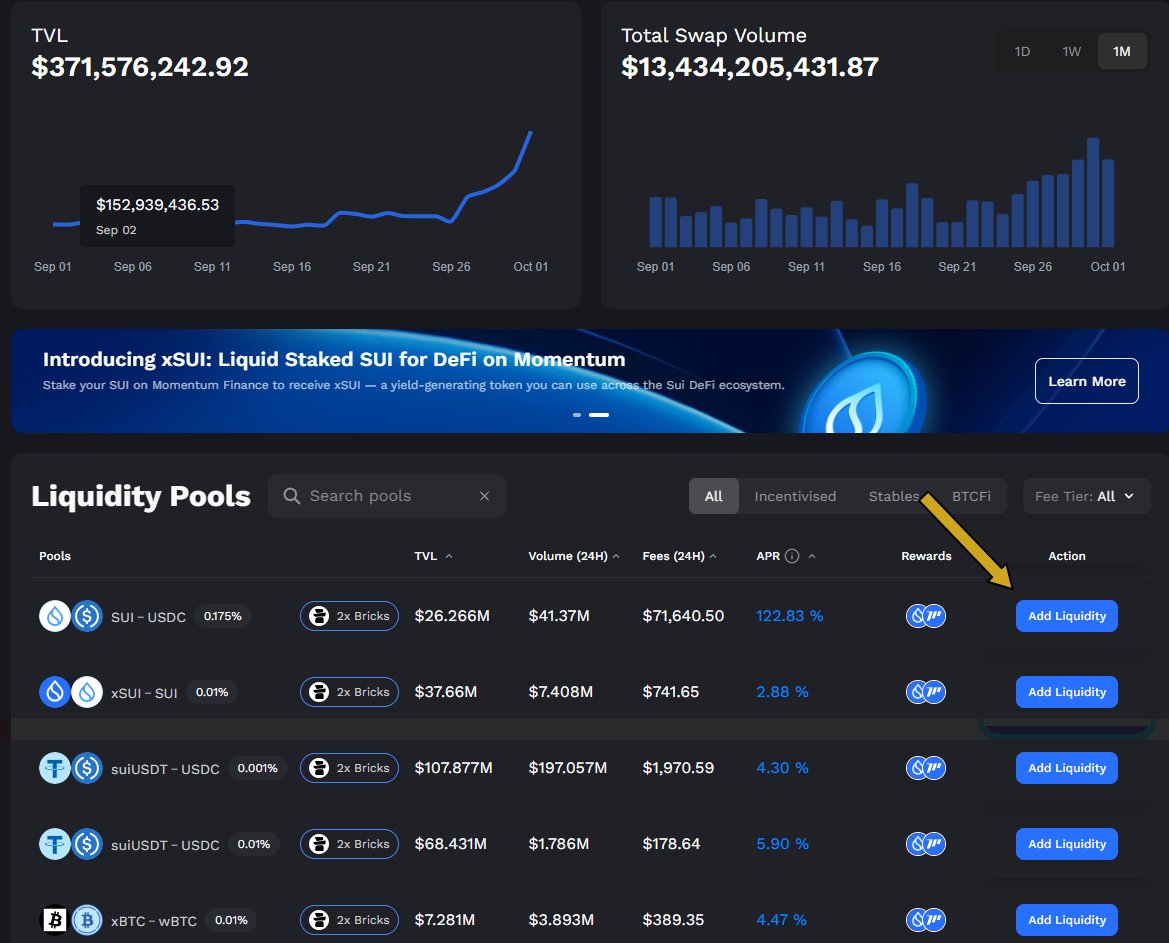Viewport: 1169px width, 943px height.
Task: Open the Fee Tier: All dropdown
Action: click(1086, 496)
